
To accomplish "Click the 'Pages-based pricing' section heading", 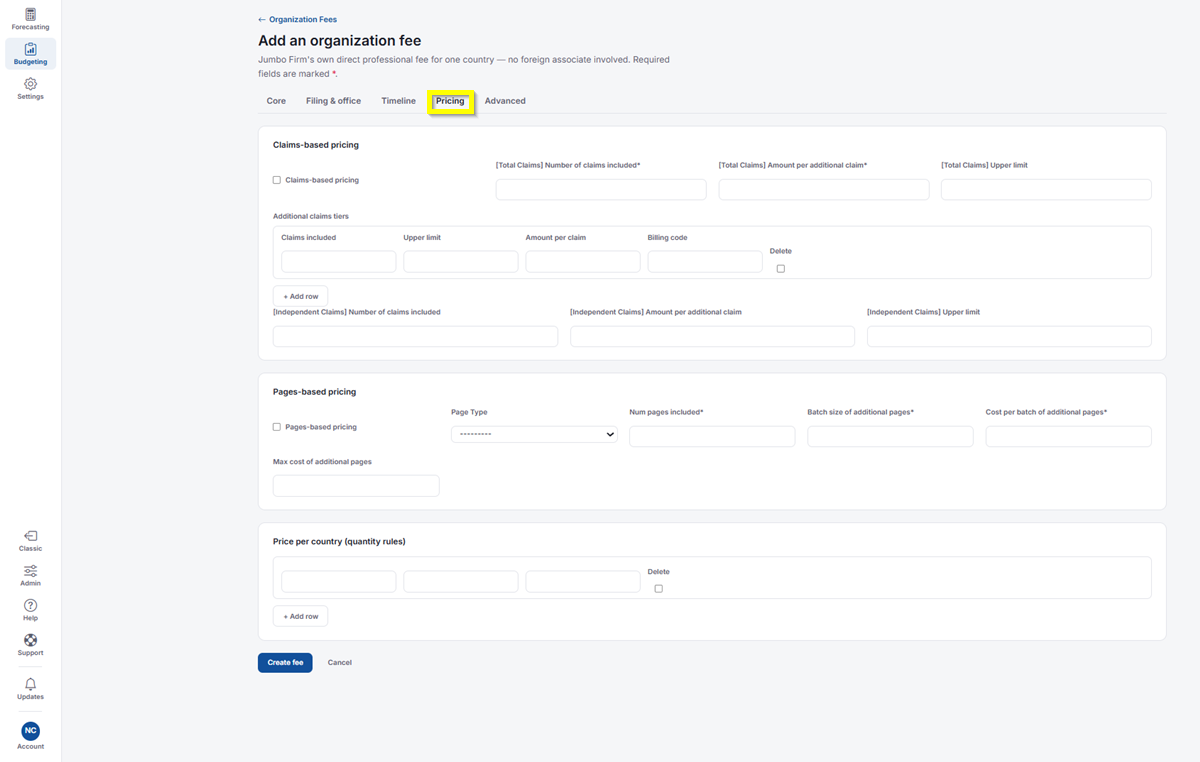I will click(314, 392).
